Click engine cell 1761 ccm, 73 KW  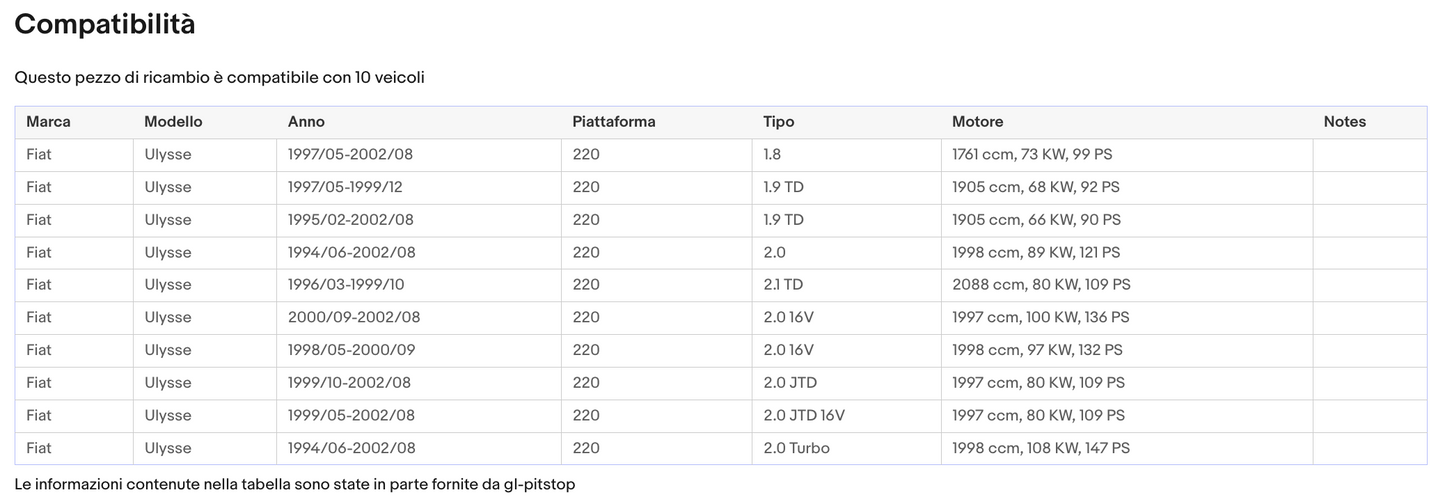pos(1032,155)
